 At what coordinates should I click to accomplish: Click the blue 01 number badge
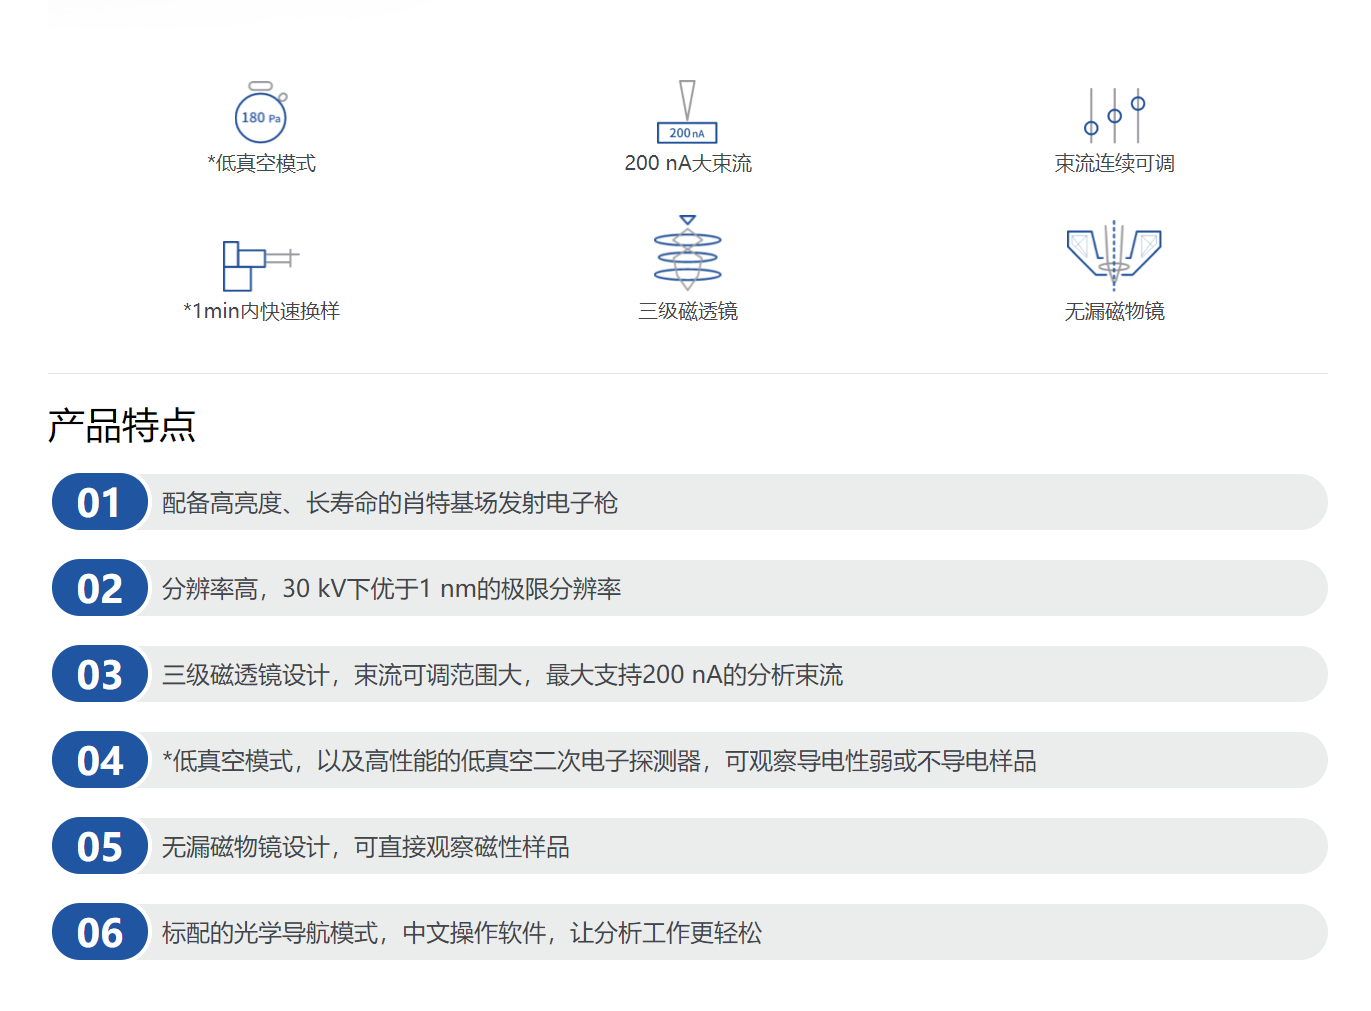pyautogui.click(x=100, y=502)
